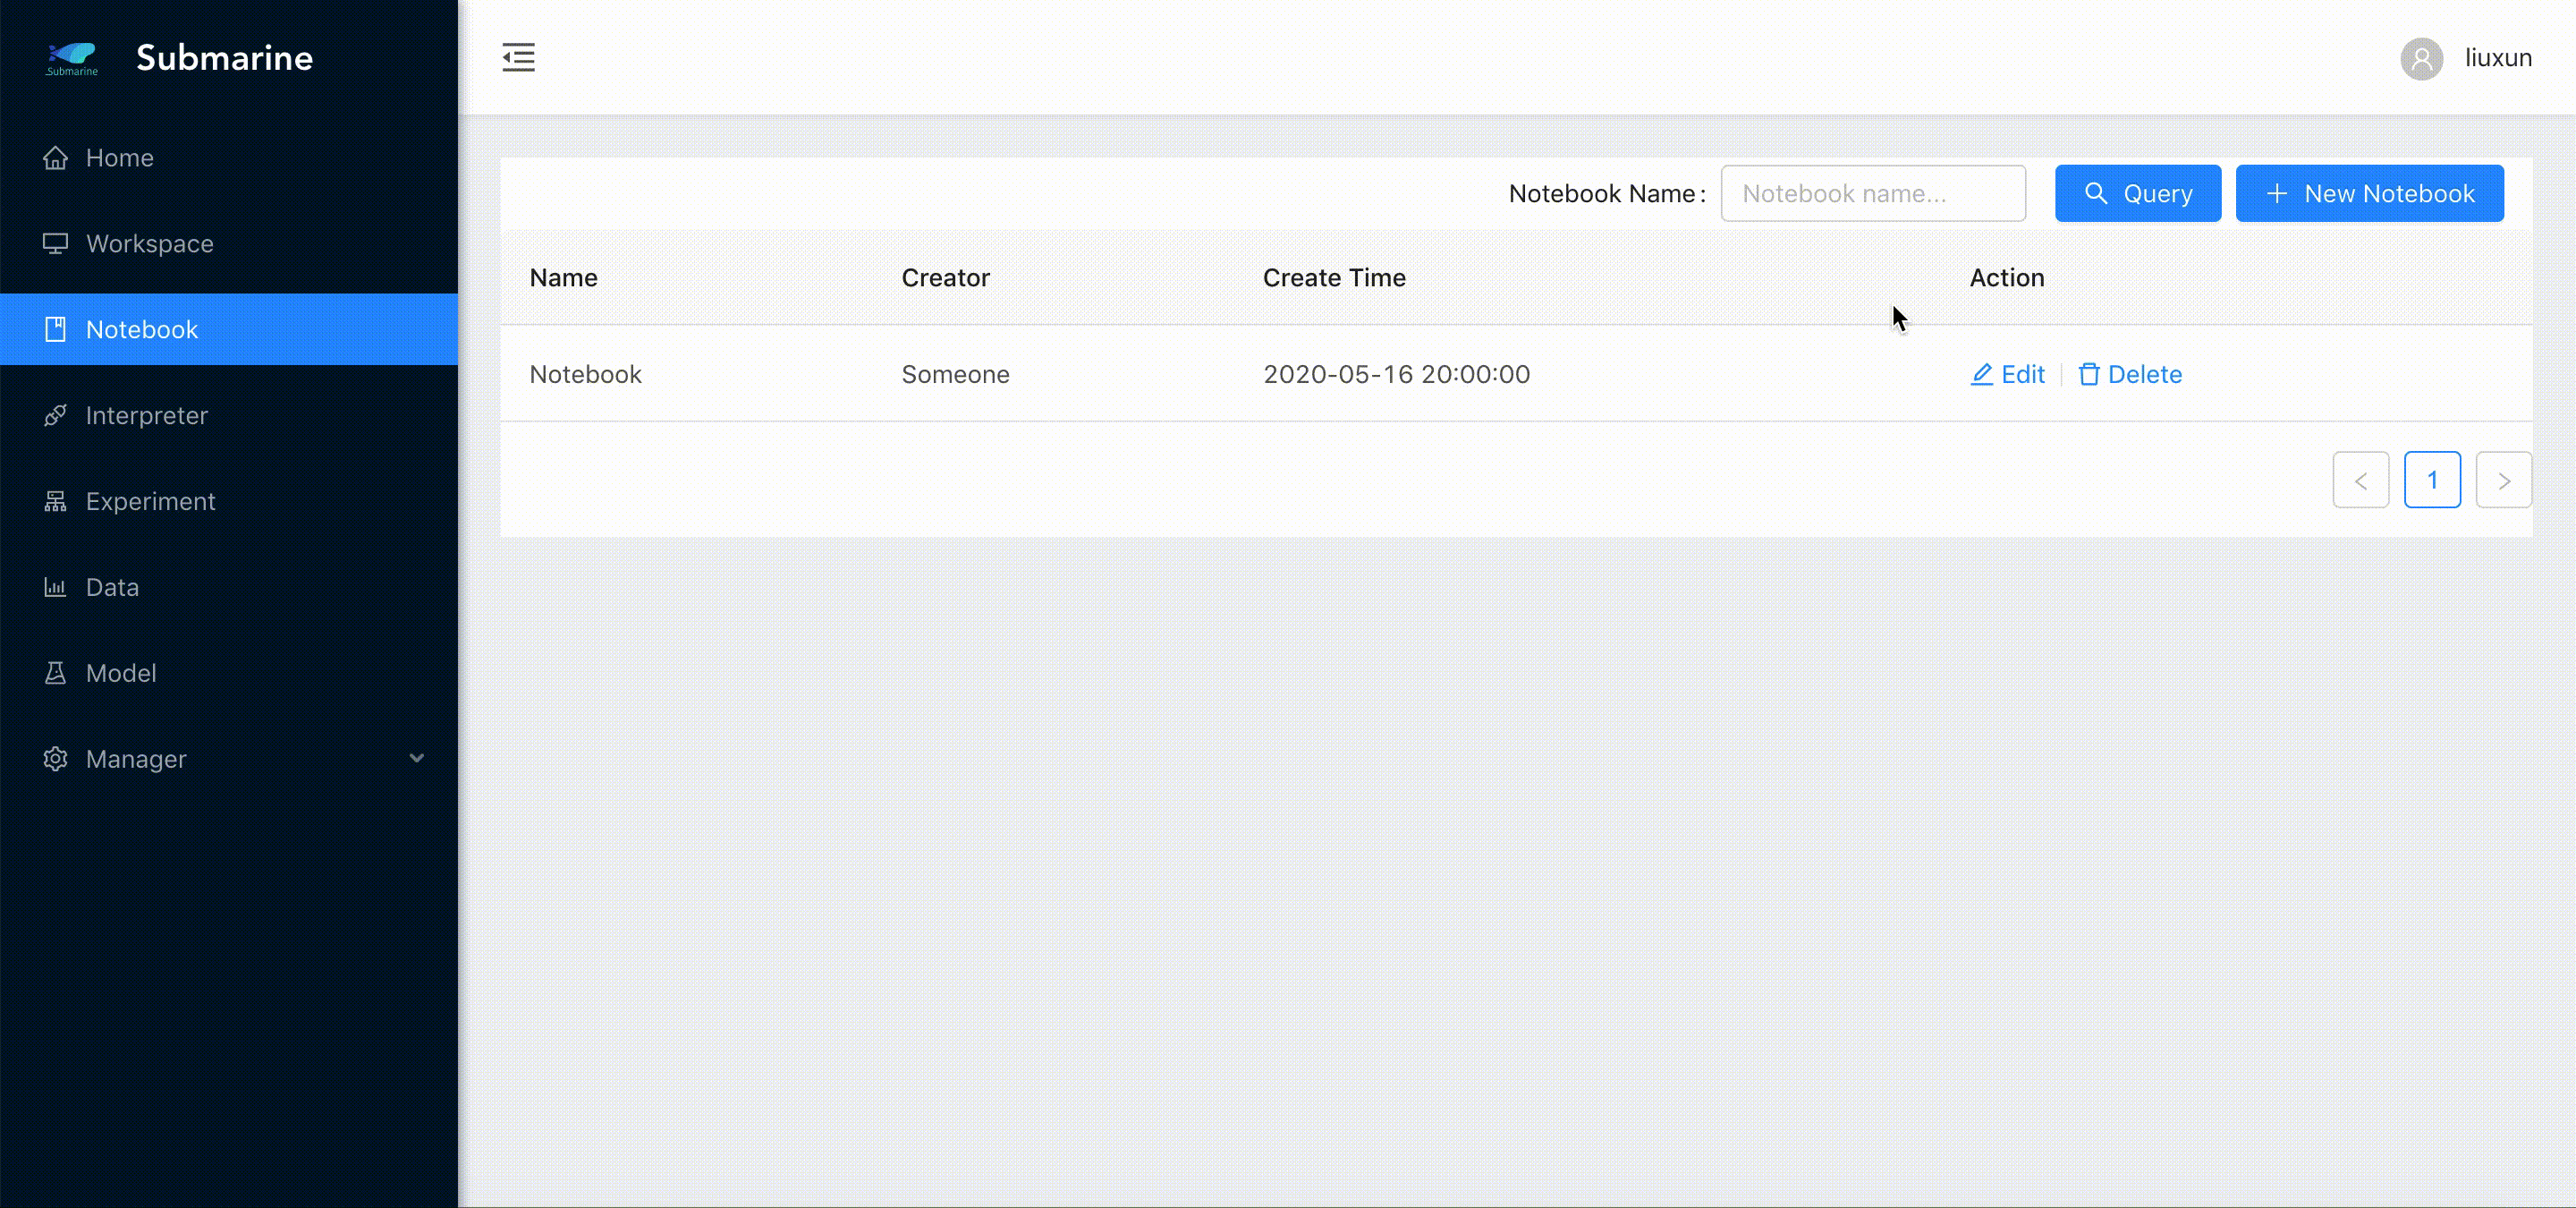Viewport: 2576px width, 1208px height.
Task: Click the Home house icon
Action: (55, 158)
